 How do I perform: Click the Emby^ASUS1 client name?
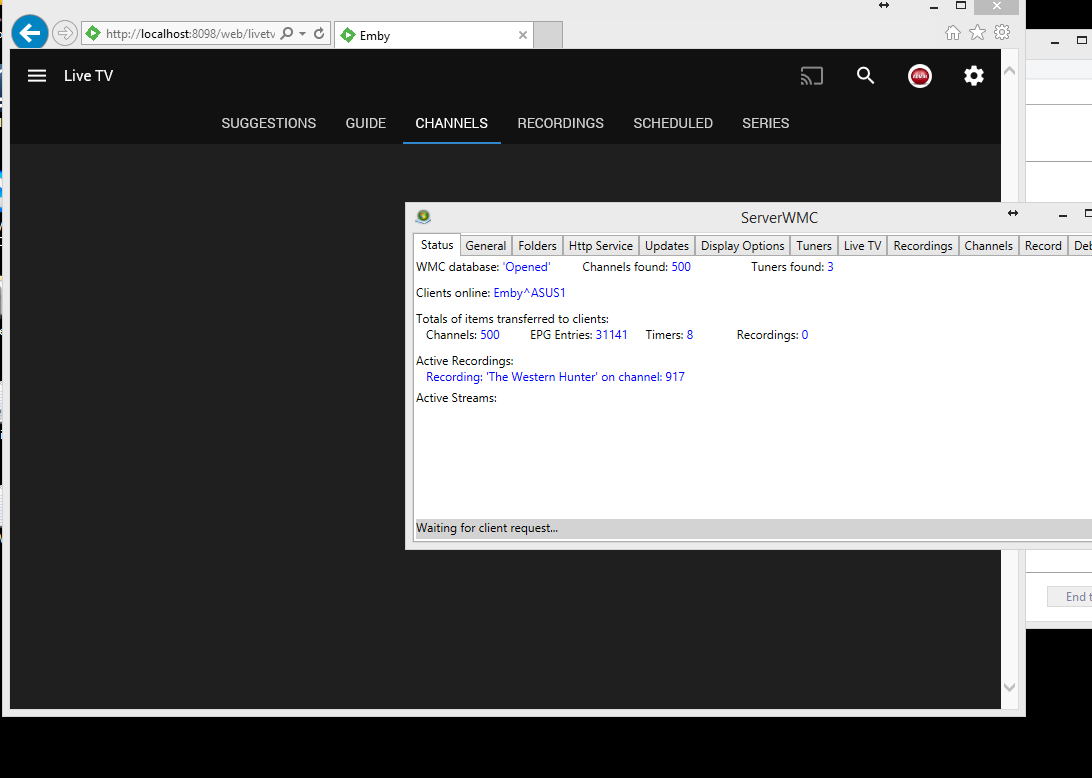tap(529, 293)
